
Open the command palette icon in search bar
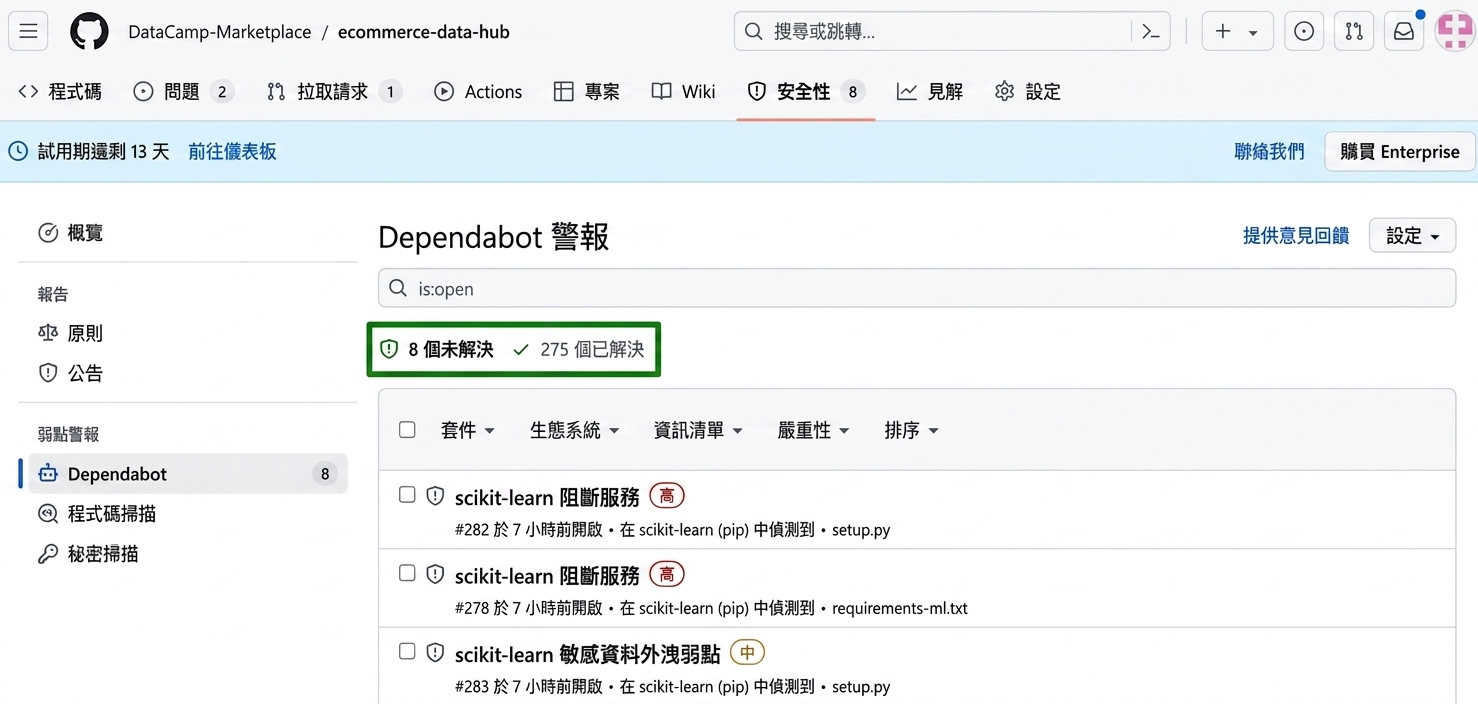(x=1151, y=32)
